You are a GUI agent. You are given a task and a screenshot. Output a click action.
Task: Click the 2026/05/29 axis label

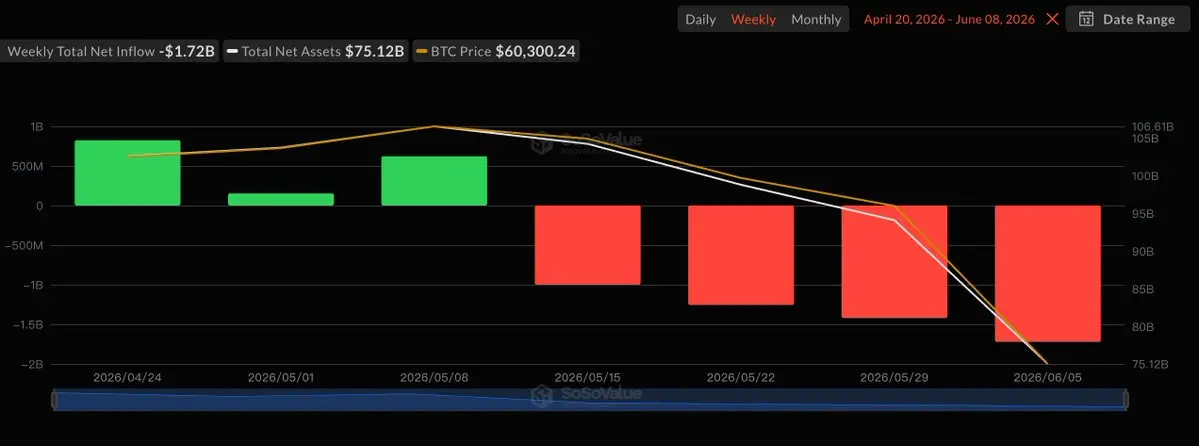[x=894, y=377]
